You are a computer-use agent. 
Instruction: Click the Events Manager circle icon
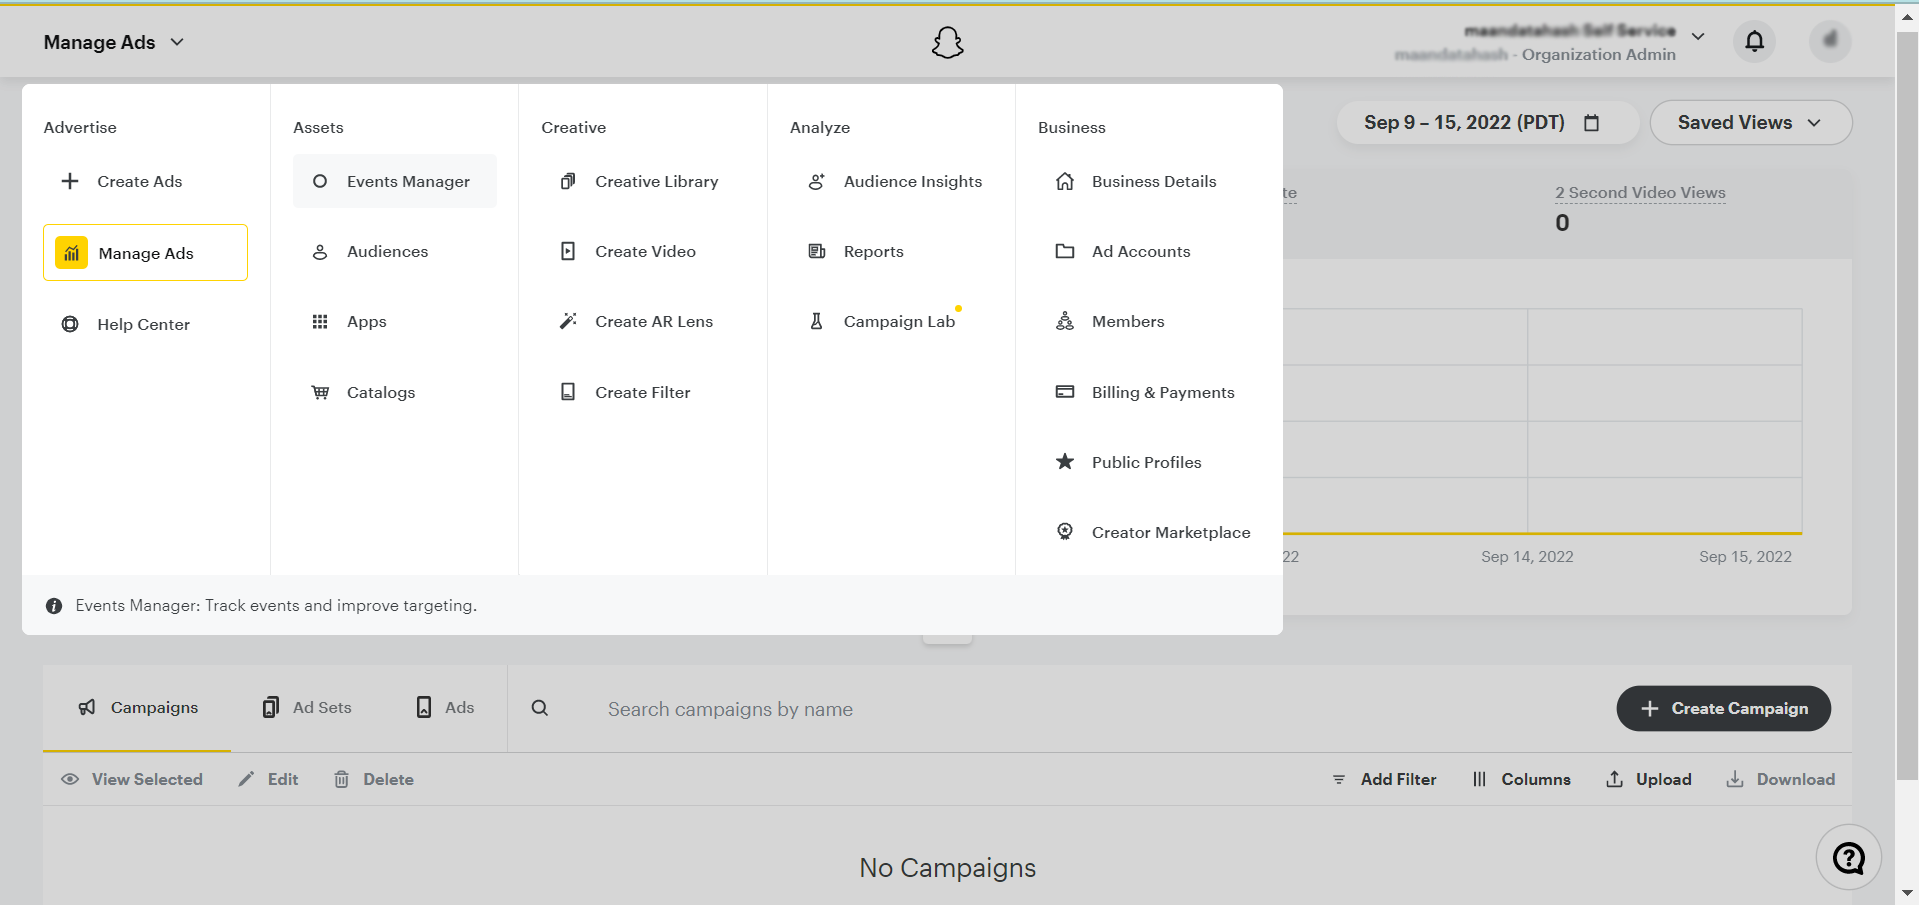coord(320,181)
